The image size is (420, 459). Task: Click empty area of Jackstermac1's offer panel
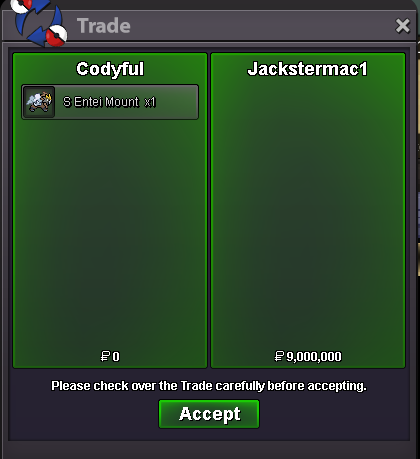pyautogui.click(x=308, y=213)
